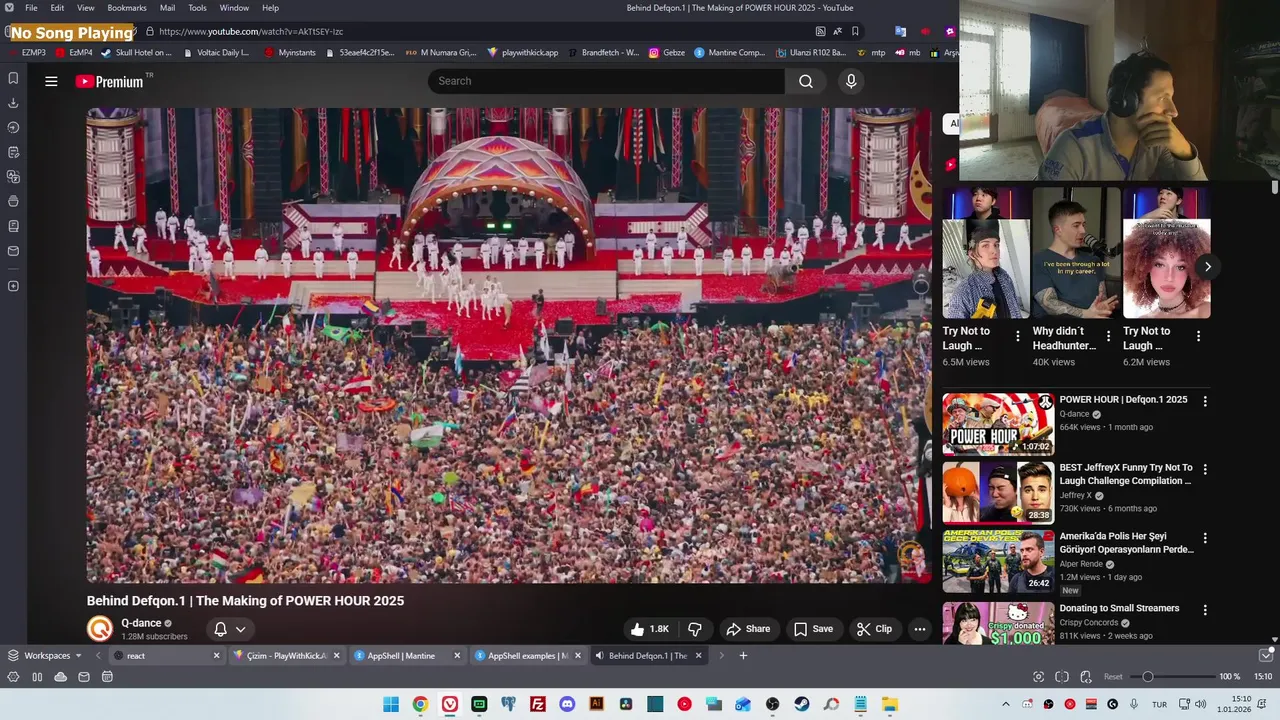Open the Translate side panel icon

tap(13, 177)
